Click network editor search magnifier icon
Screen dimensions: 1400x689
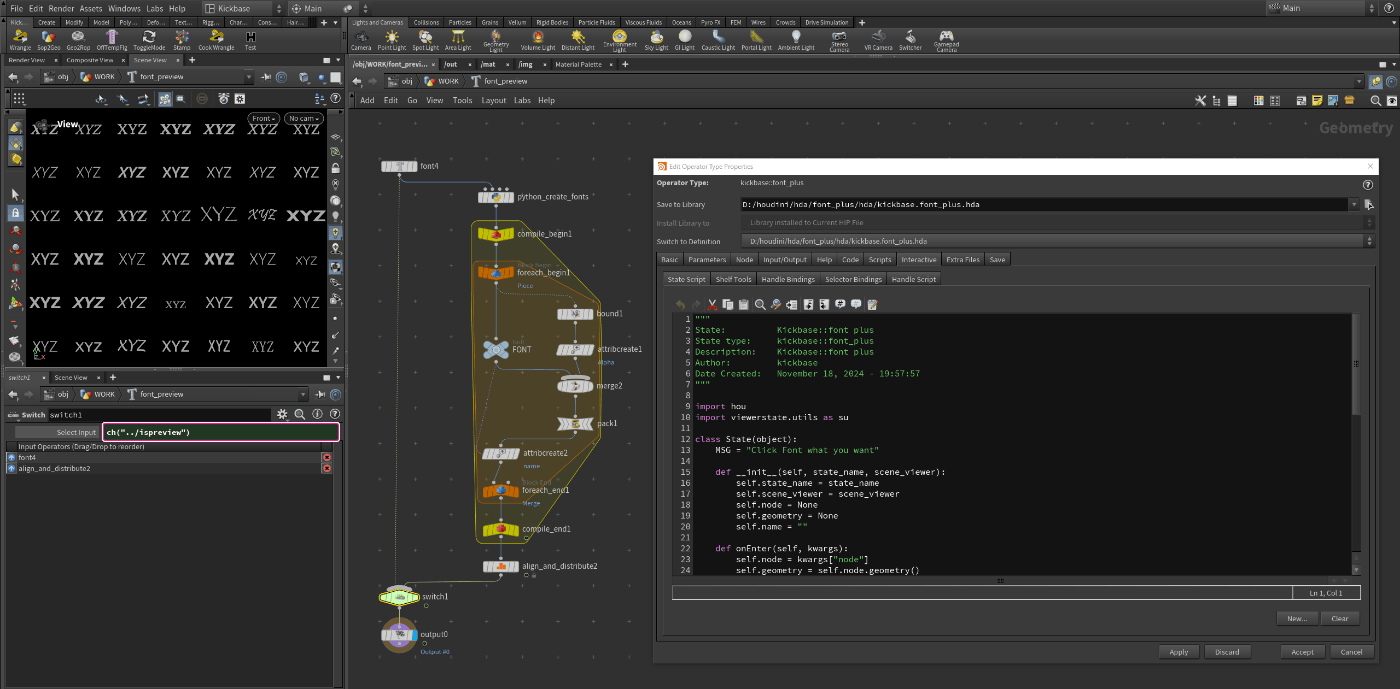click(x=1376, y=100)
